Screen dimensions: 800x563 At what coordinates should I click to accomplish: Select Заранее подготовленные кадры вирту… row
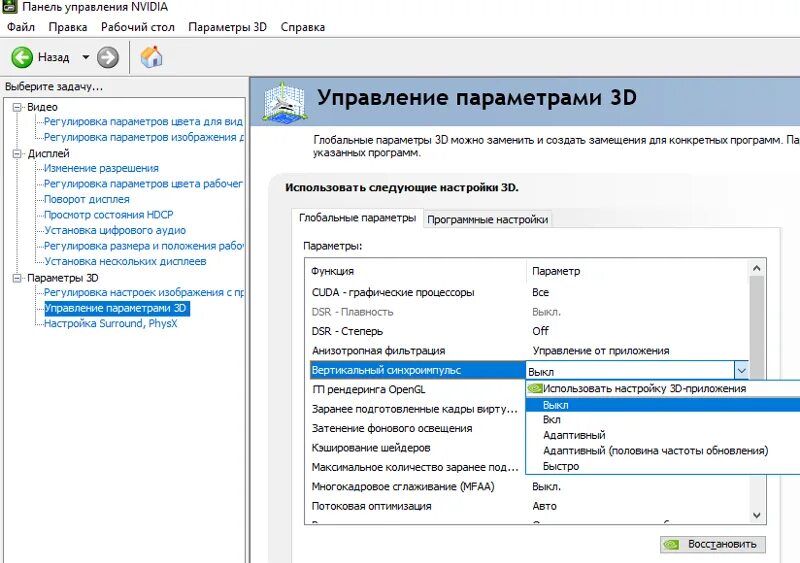pyautogui.click(x=416, y=409)
